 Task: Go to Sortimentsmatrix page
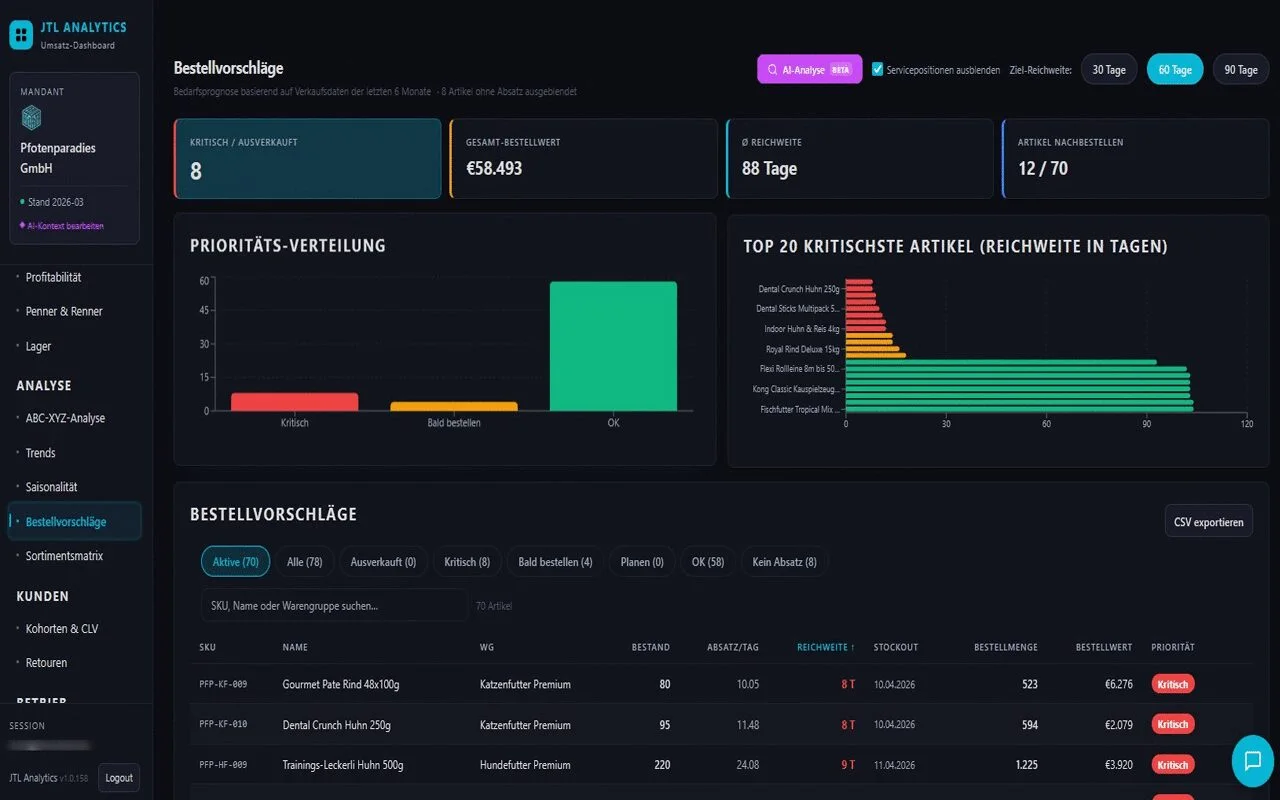pyautogui.click(x=64, y=556)
